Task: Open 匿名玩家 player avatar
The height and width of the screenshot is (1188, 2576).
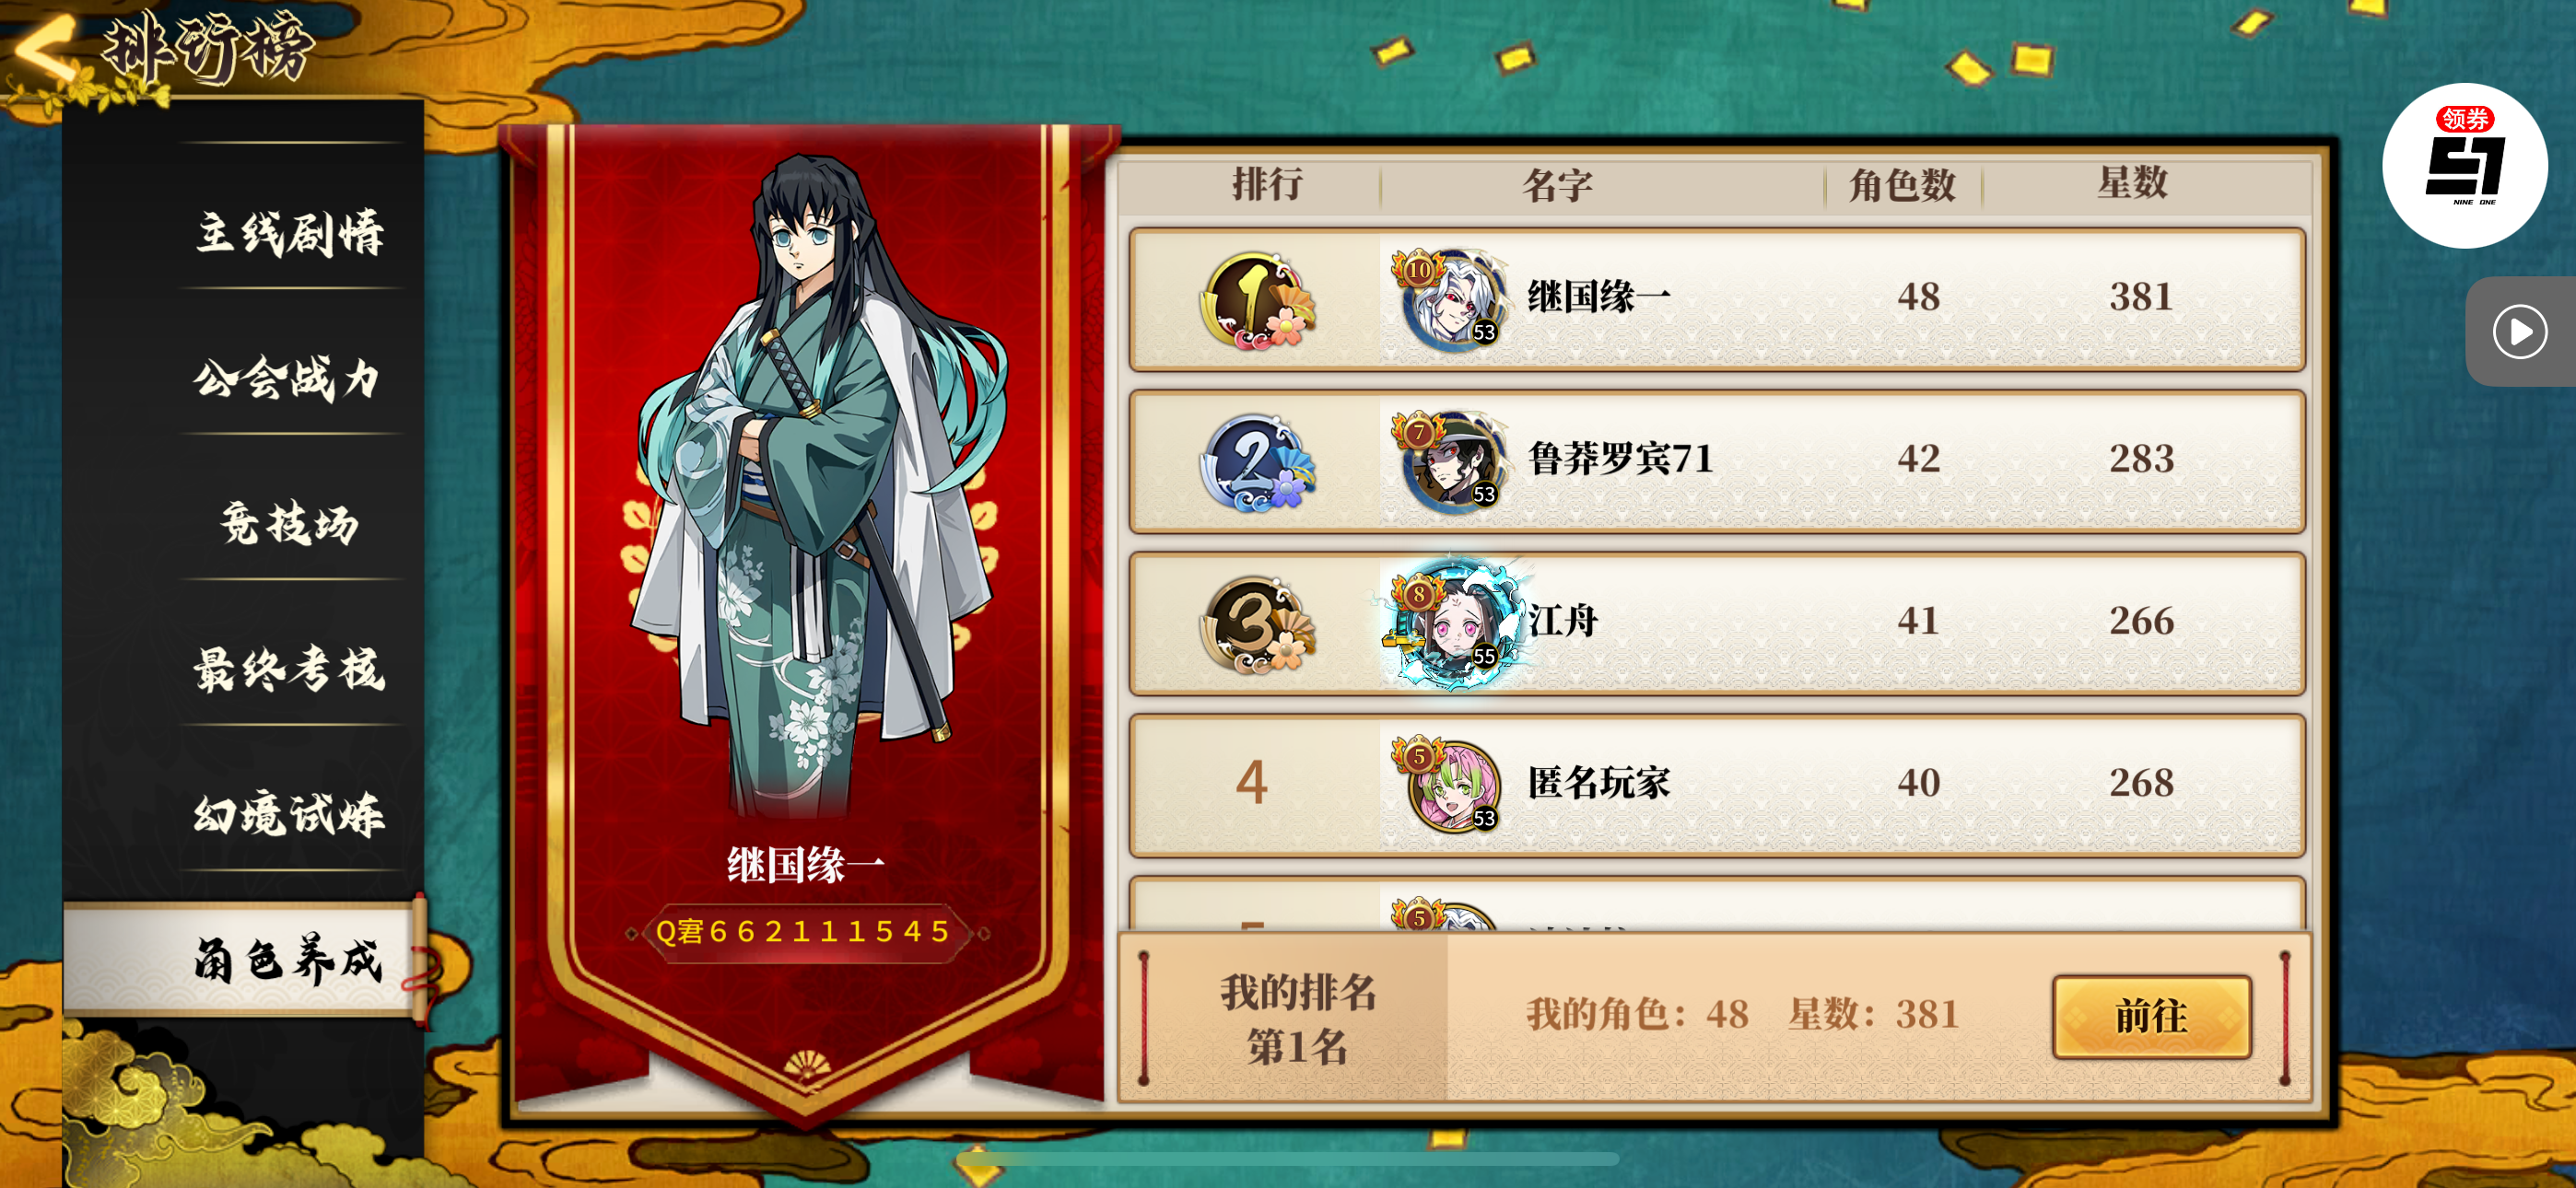Action: tap(1451, 785)
